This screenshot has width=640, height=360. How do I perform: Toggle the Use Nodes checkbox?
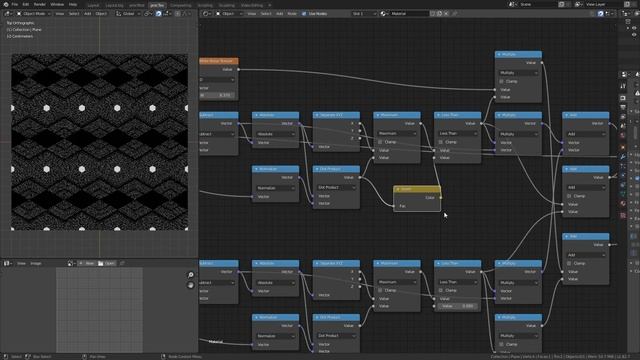pyautogui.click(x=304, y=13)
